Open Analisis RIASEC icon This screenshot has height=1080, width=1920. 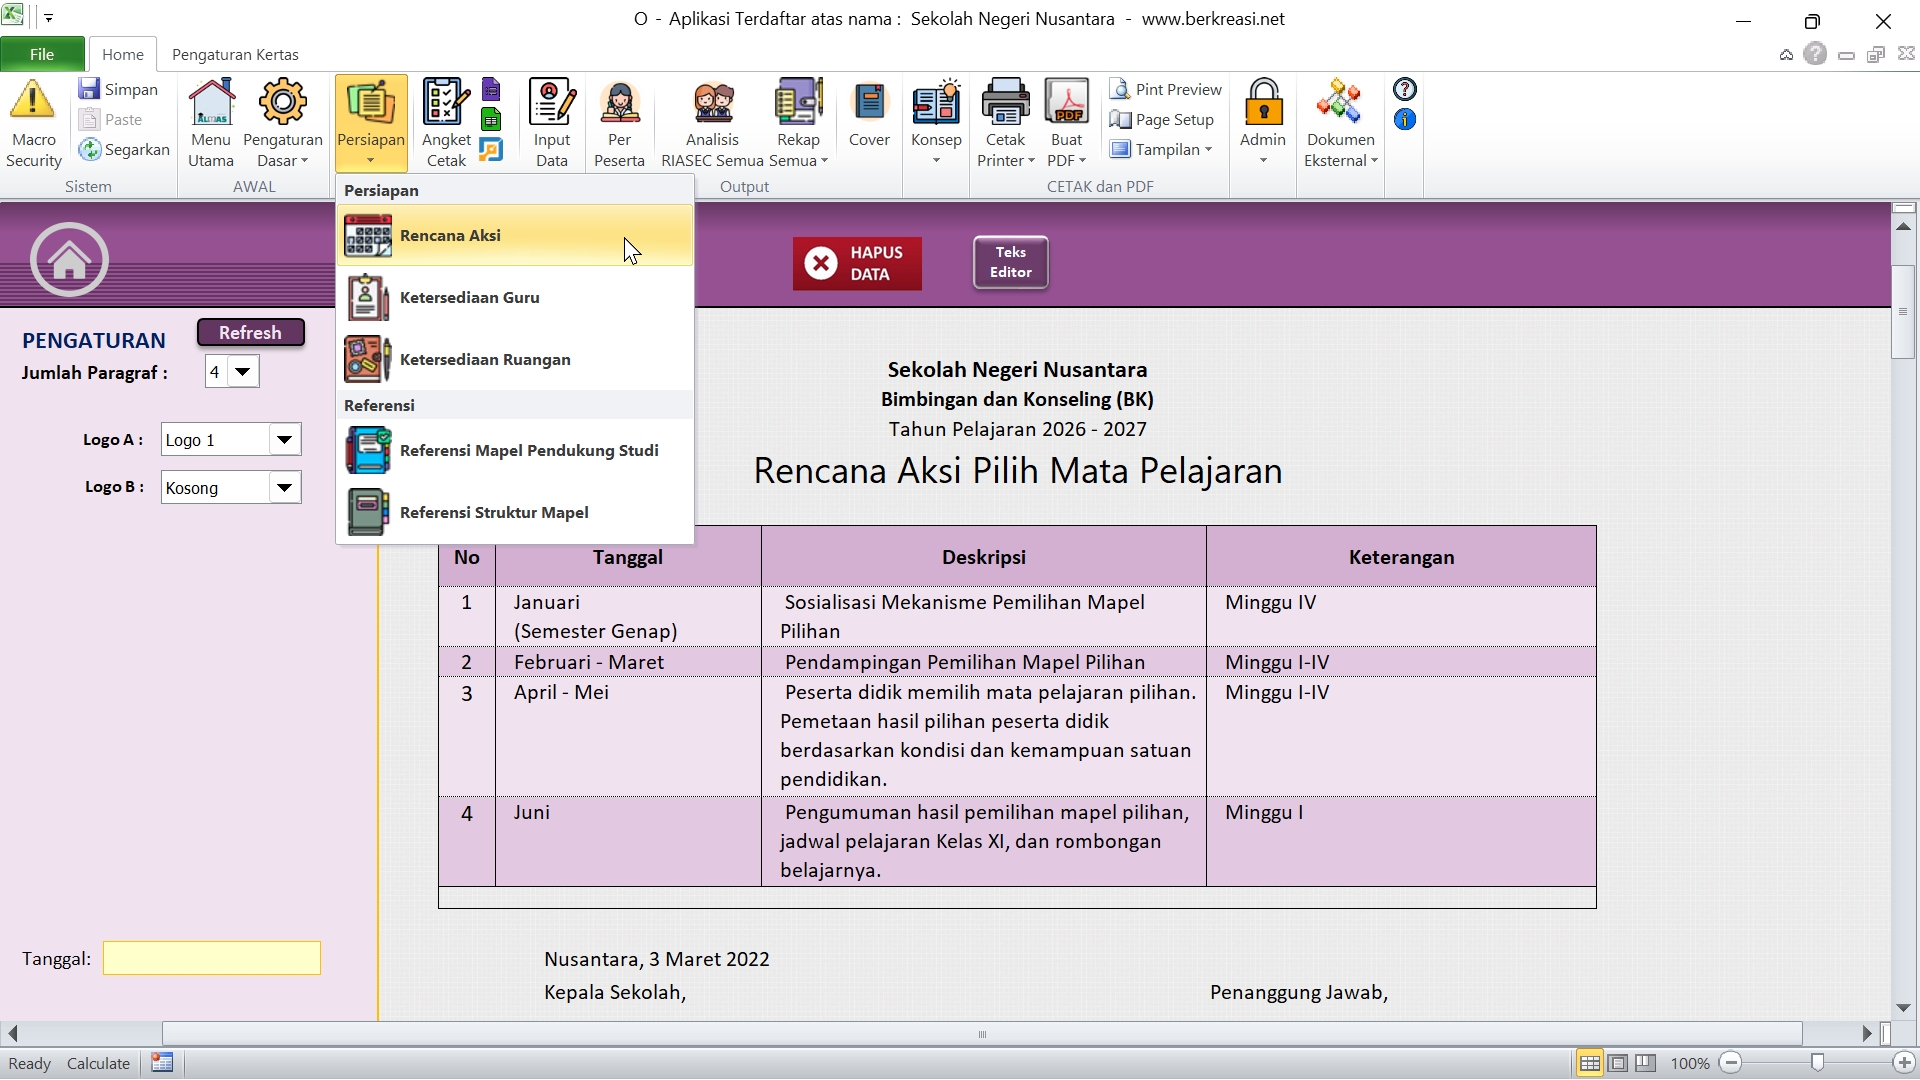coord(712,103)
